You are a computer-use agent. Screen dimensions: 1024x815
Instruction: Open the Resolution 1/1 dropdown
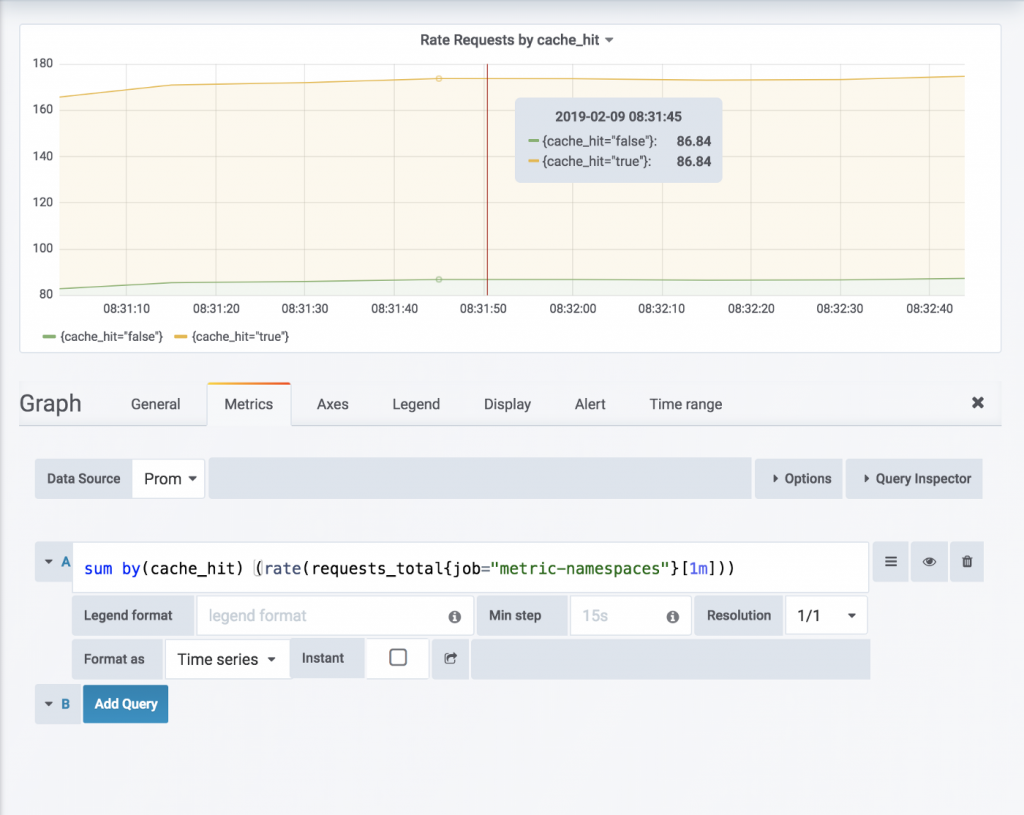(826, 616)
